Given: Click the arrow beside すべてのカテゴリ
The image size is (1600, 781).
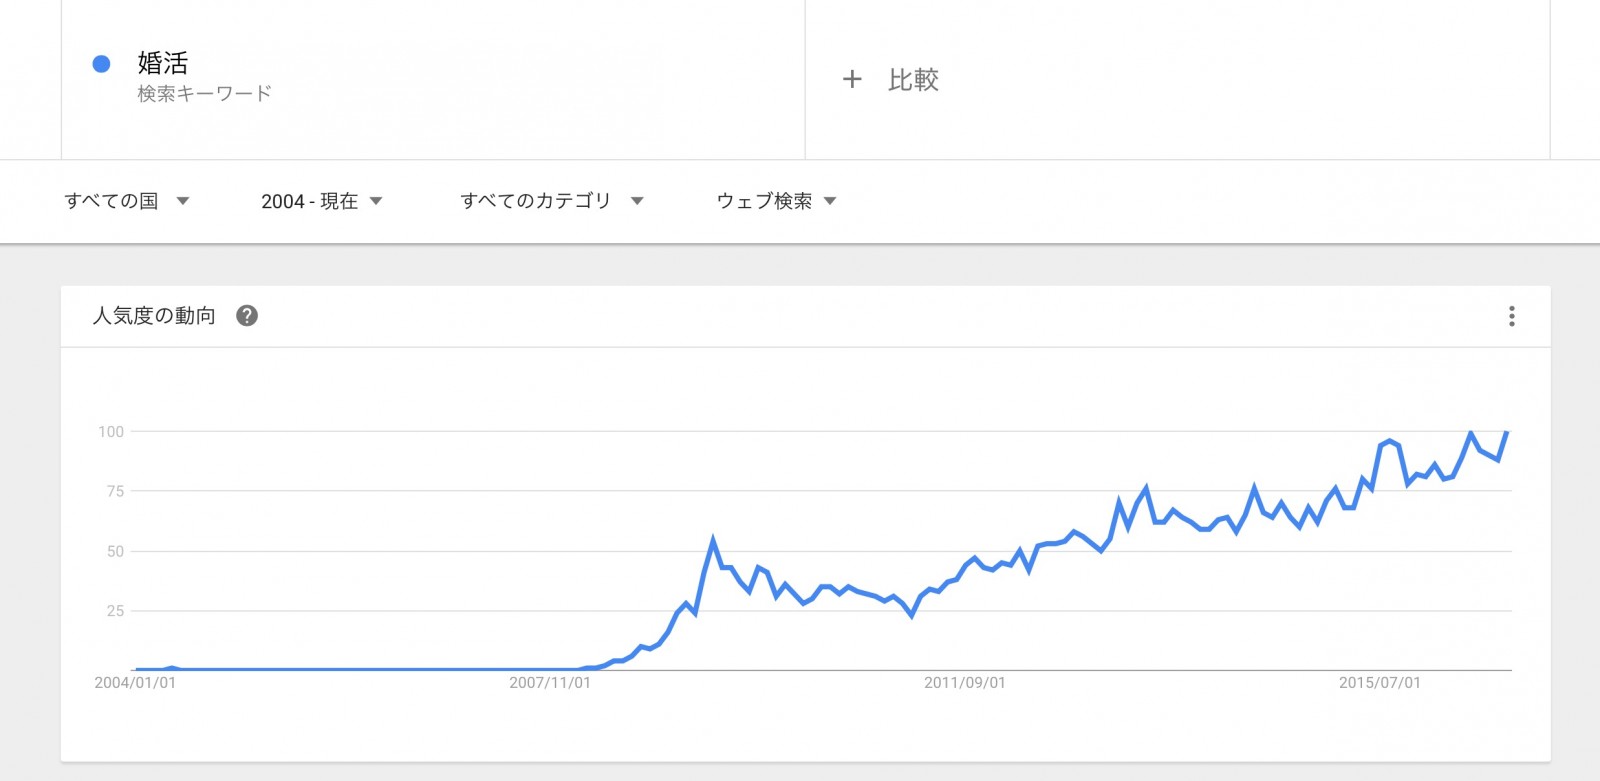Looking at the screenshot, I should (637, 201).
